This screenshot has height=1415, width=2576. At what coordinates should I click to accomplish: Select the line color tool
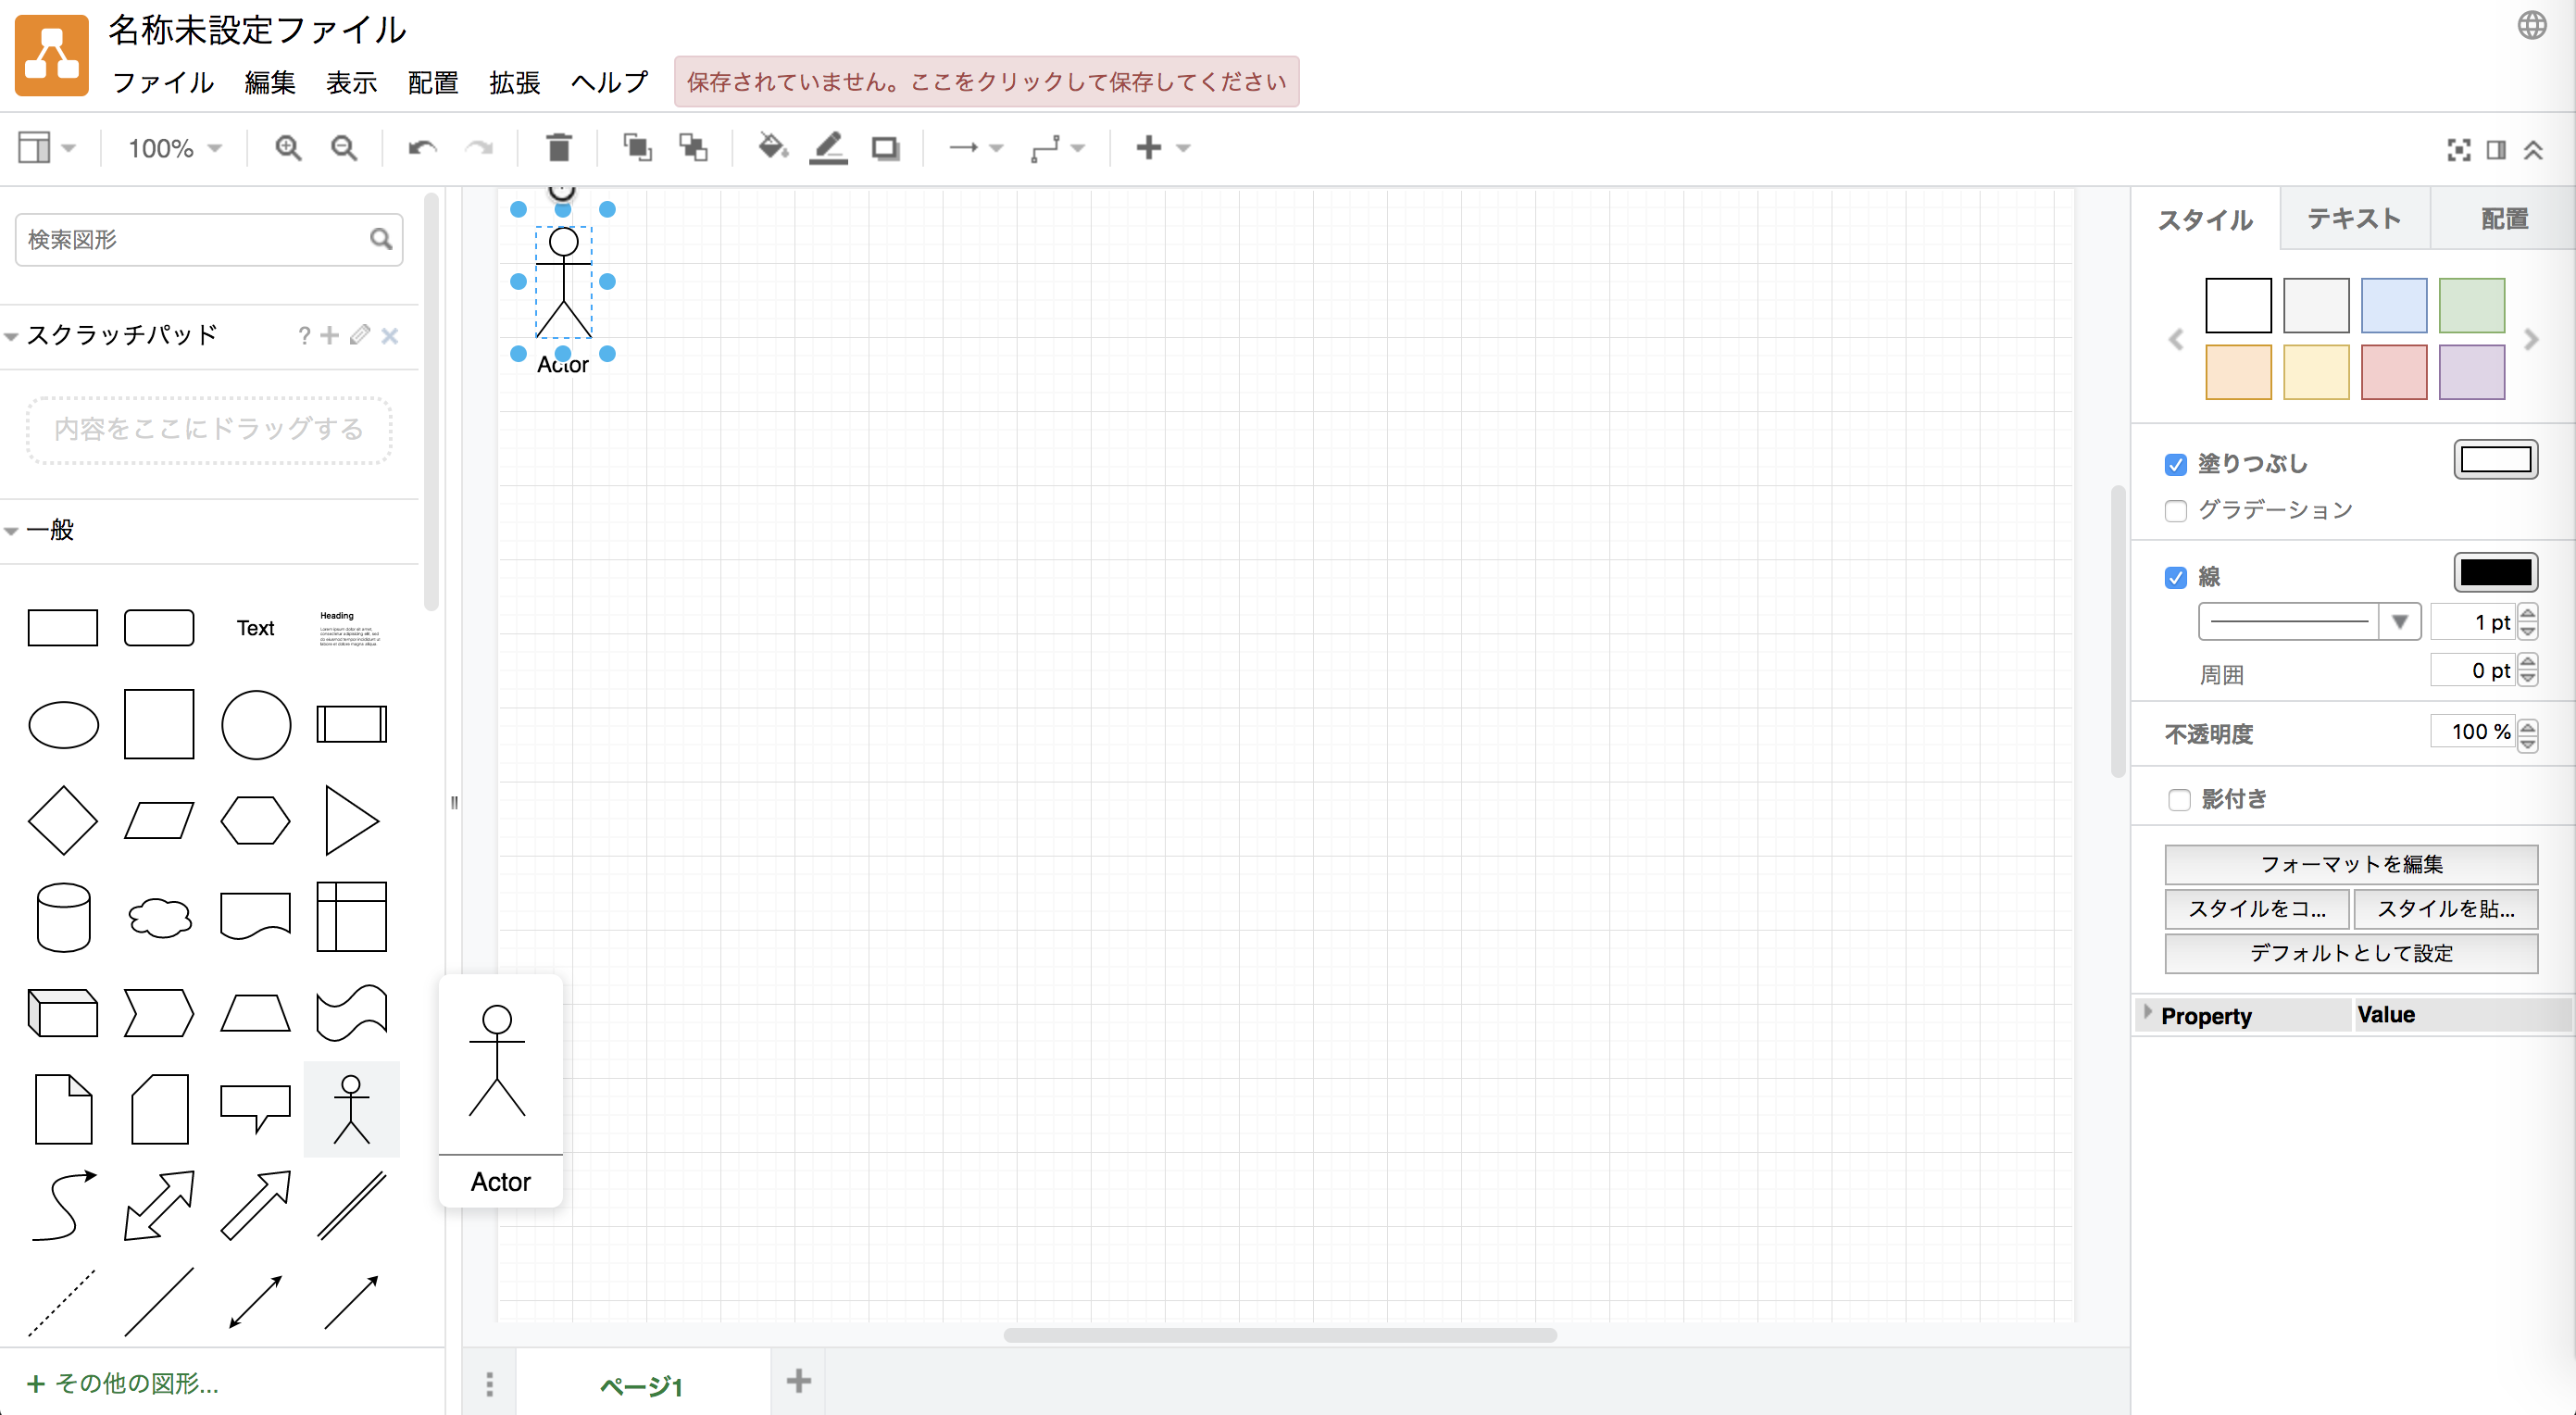point(827,147)
